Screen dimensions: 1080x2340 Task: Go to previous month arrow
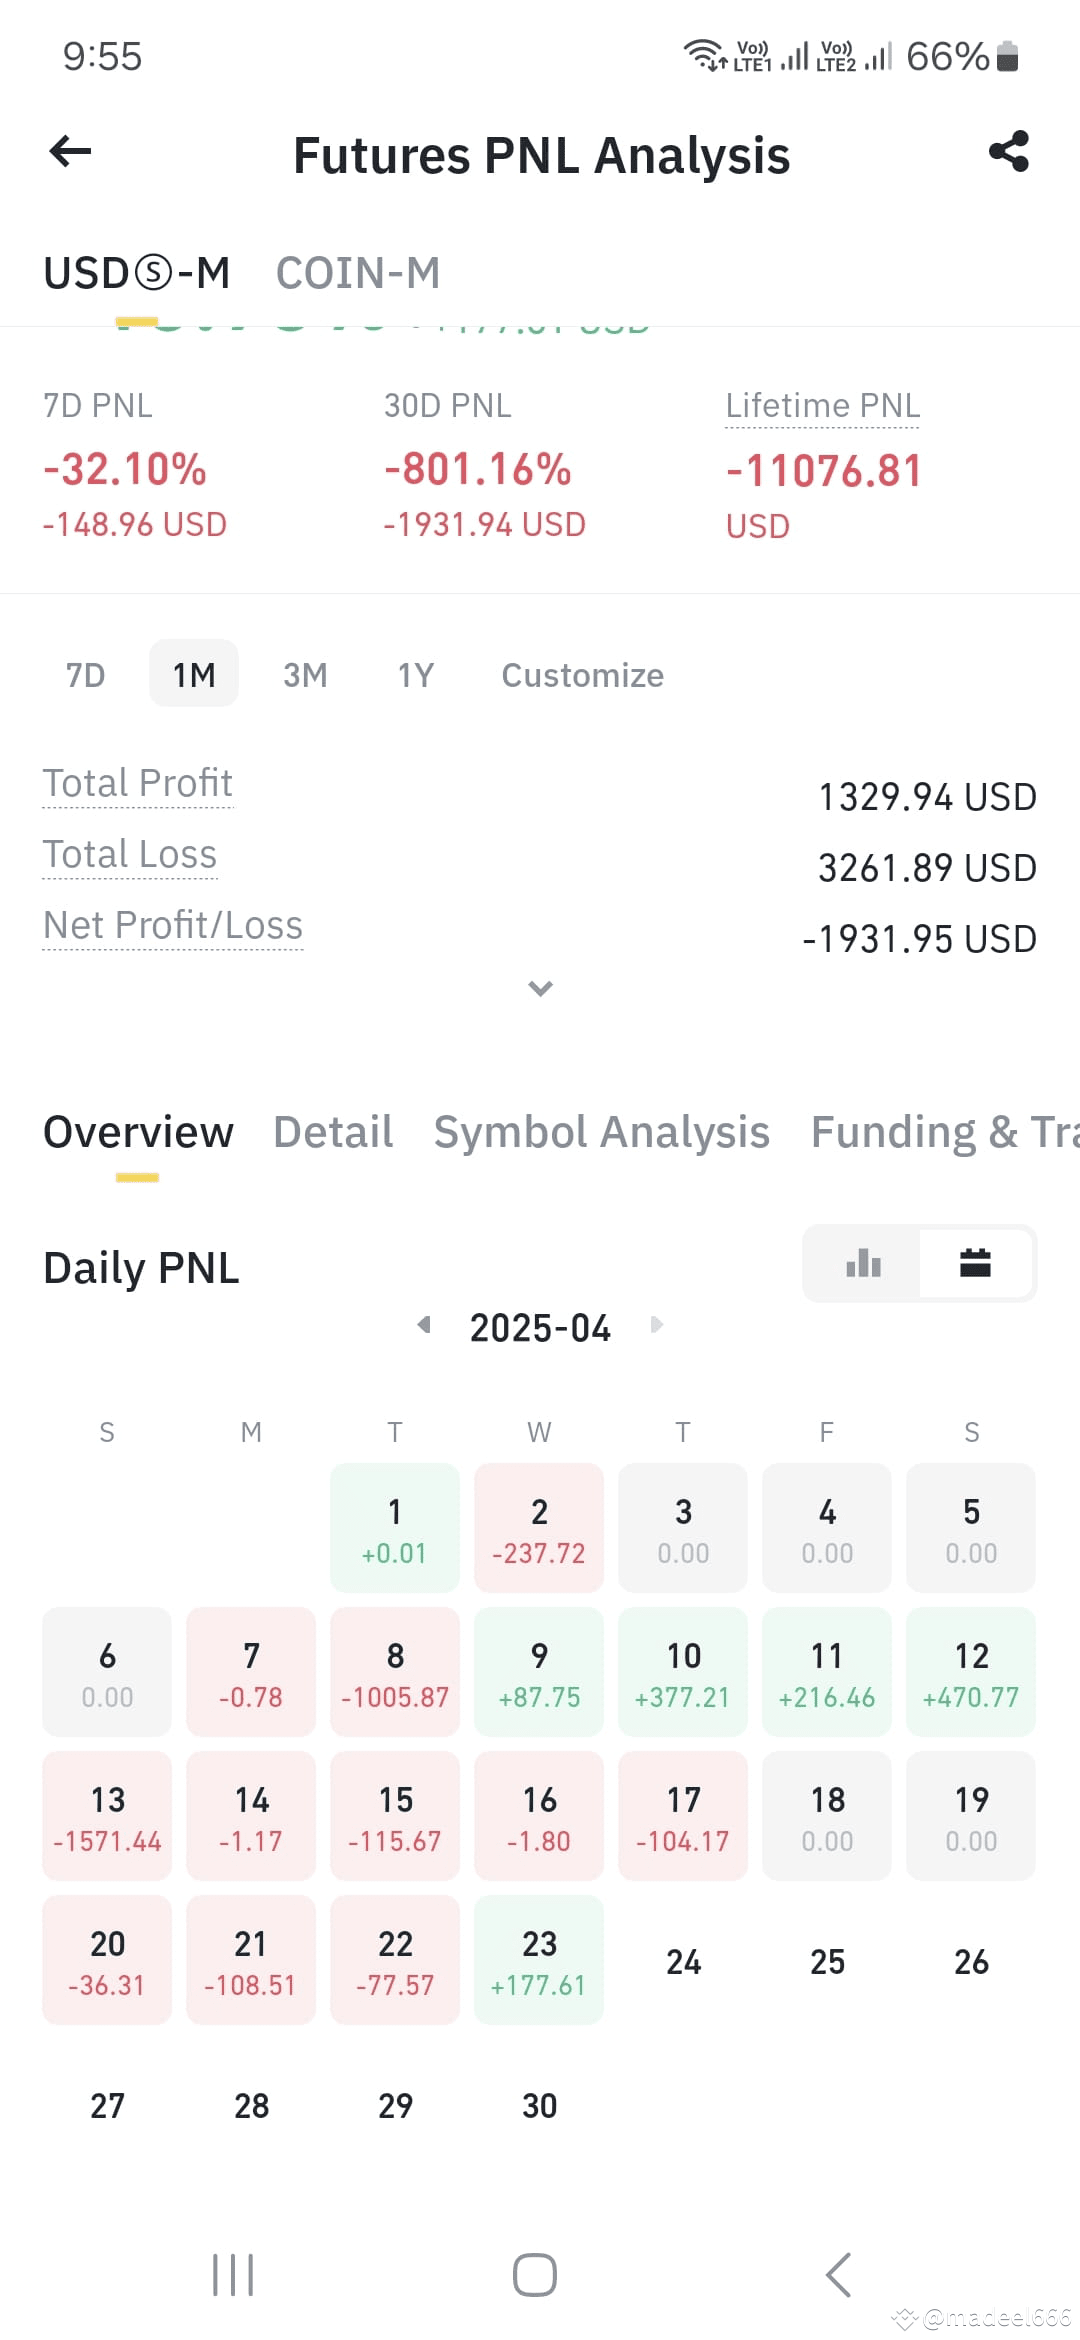pos(424,1325)
